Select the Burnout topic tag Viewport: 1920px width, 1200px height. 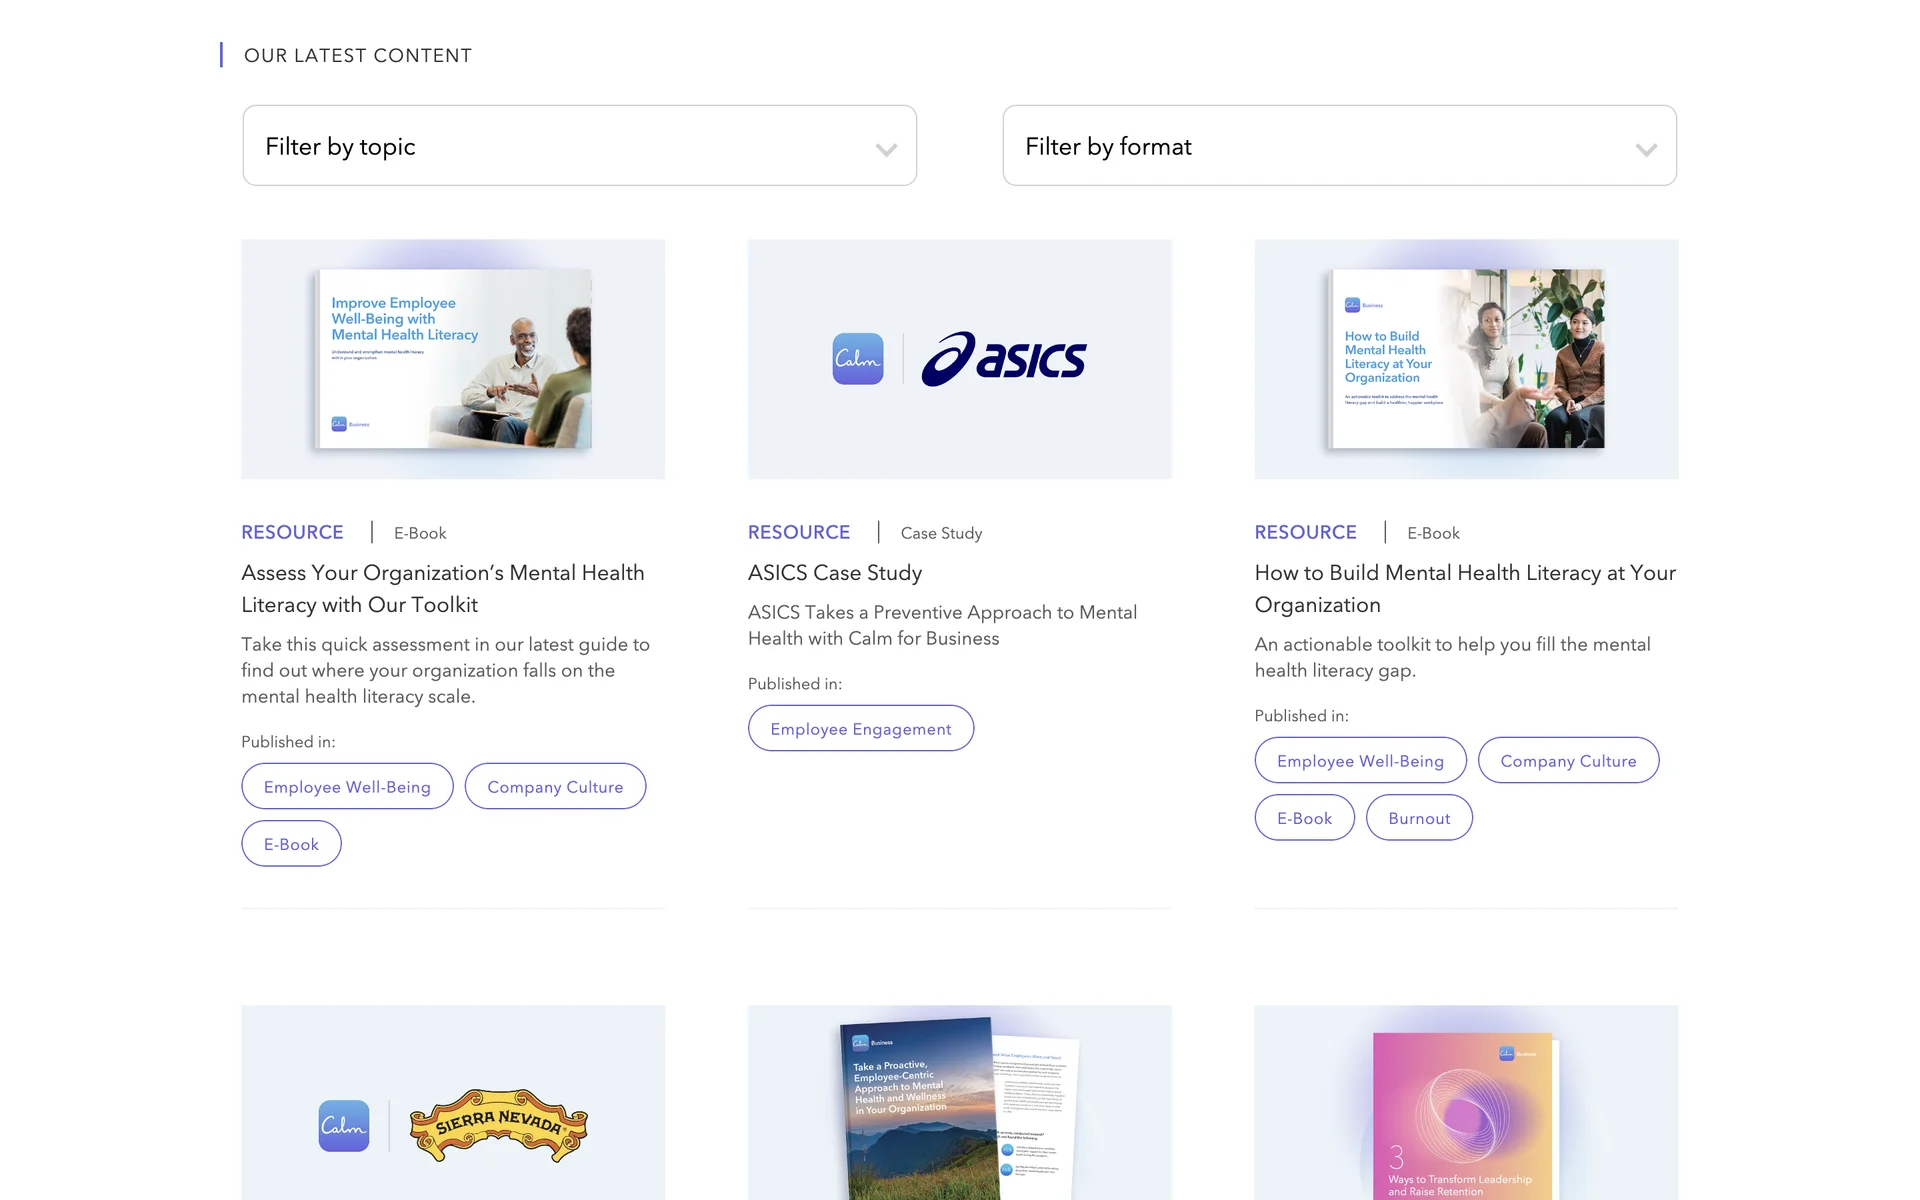1418,818
